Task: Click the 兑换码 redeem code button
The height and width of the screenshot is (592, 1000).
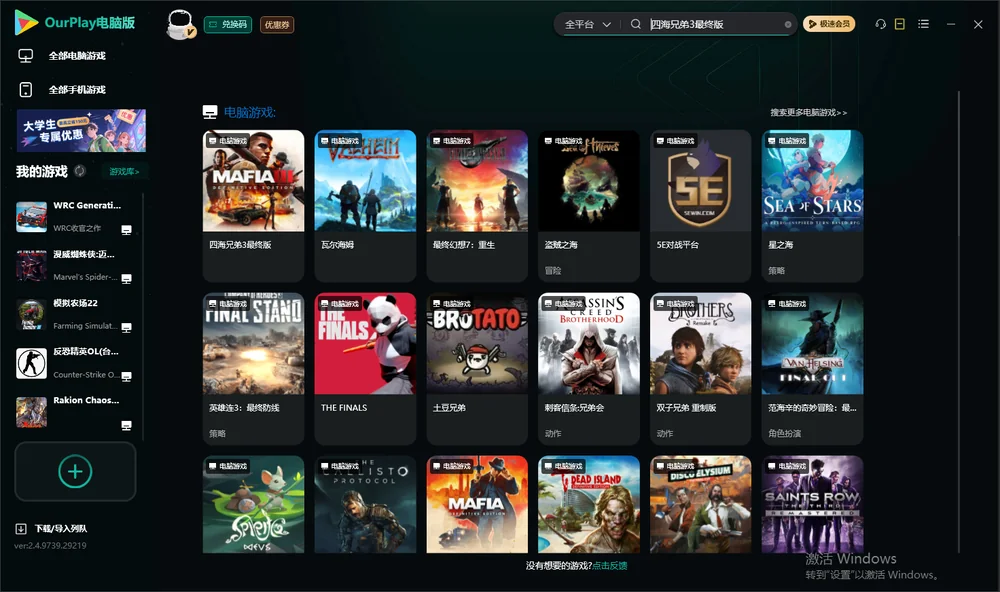Action: (228, 25)
